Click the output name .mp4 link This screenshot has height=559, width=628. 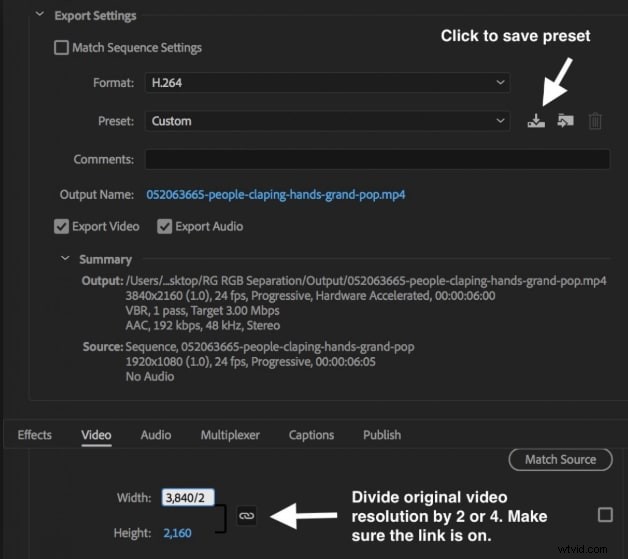[x=276, y=195]
